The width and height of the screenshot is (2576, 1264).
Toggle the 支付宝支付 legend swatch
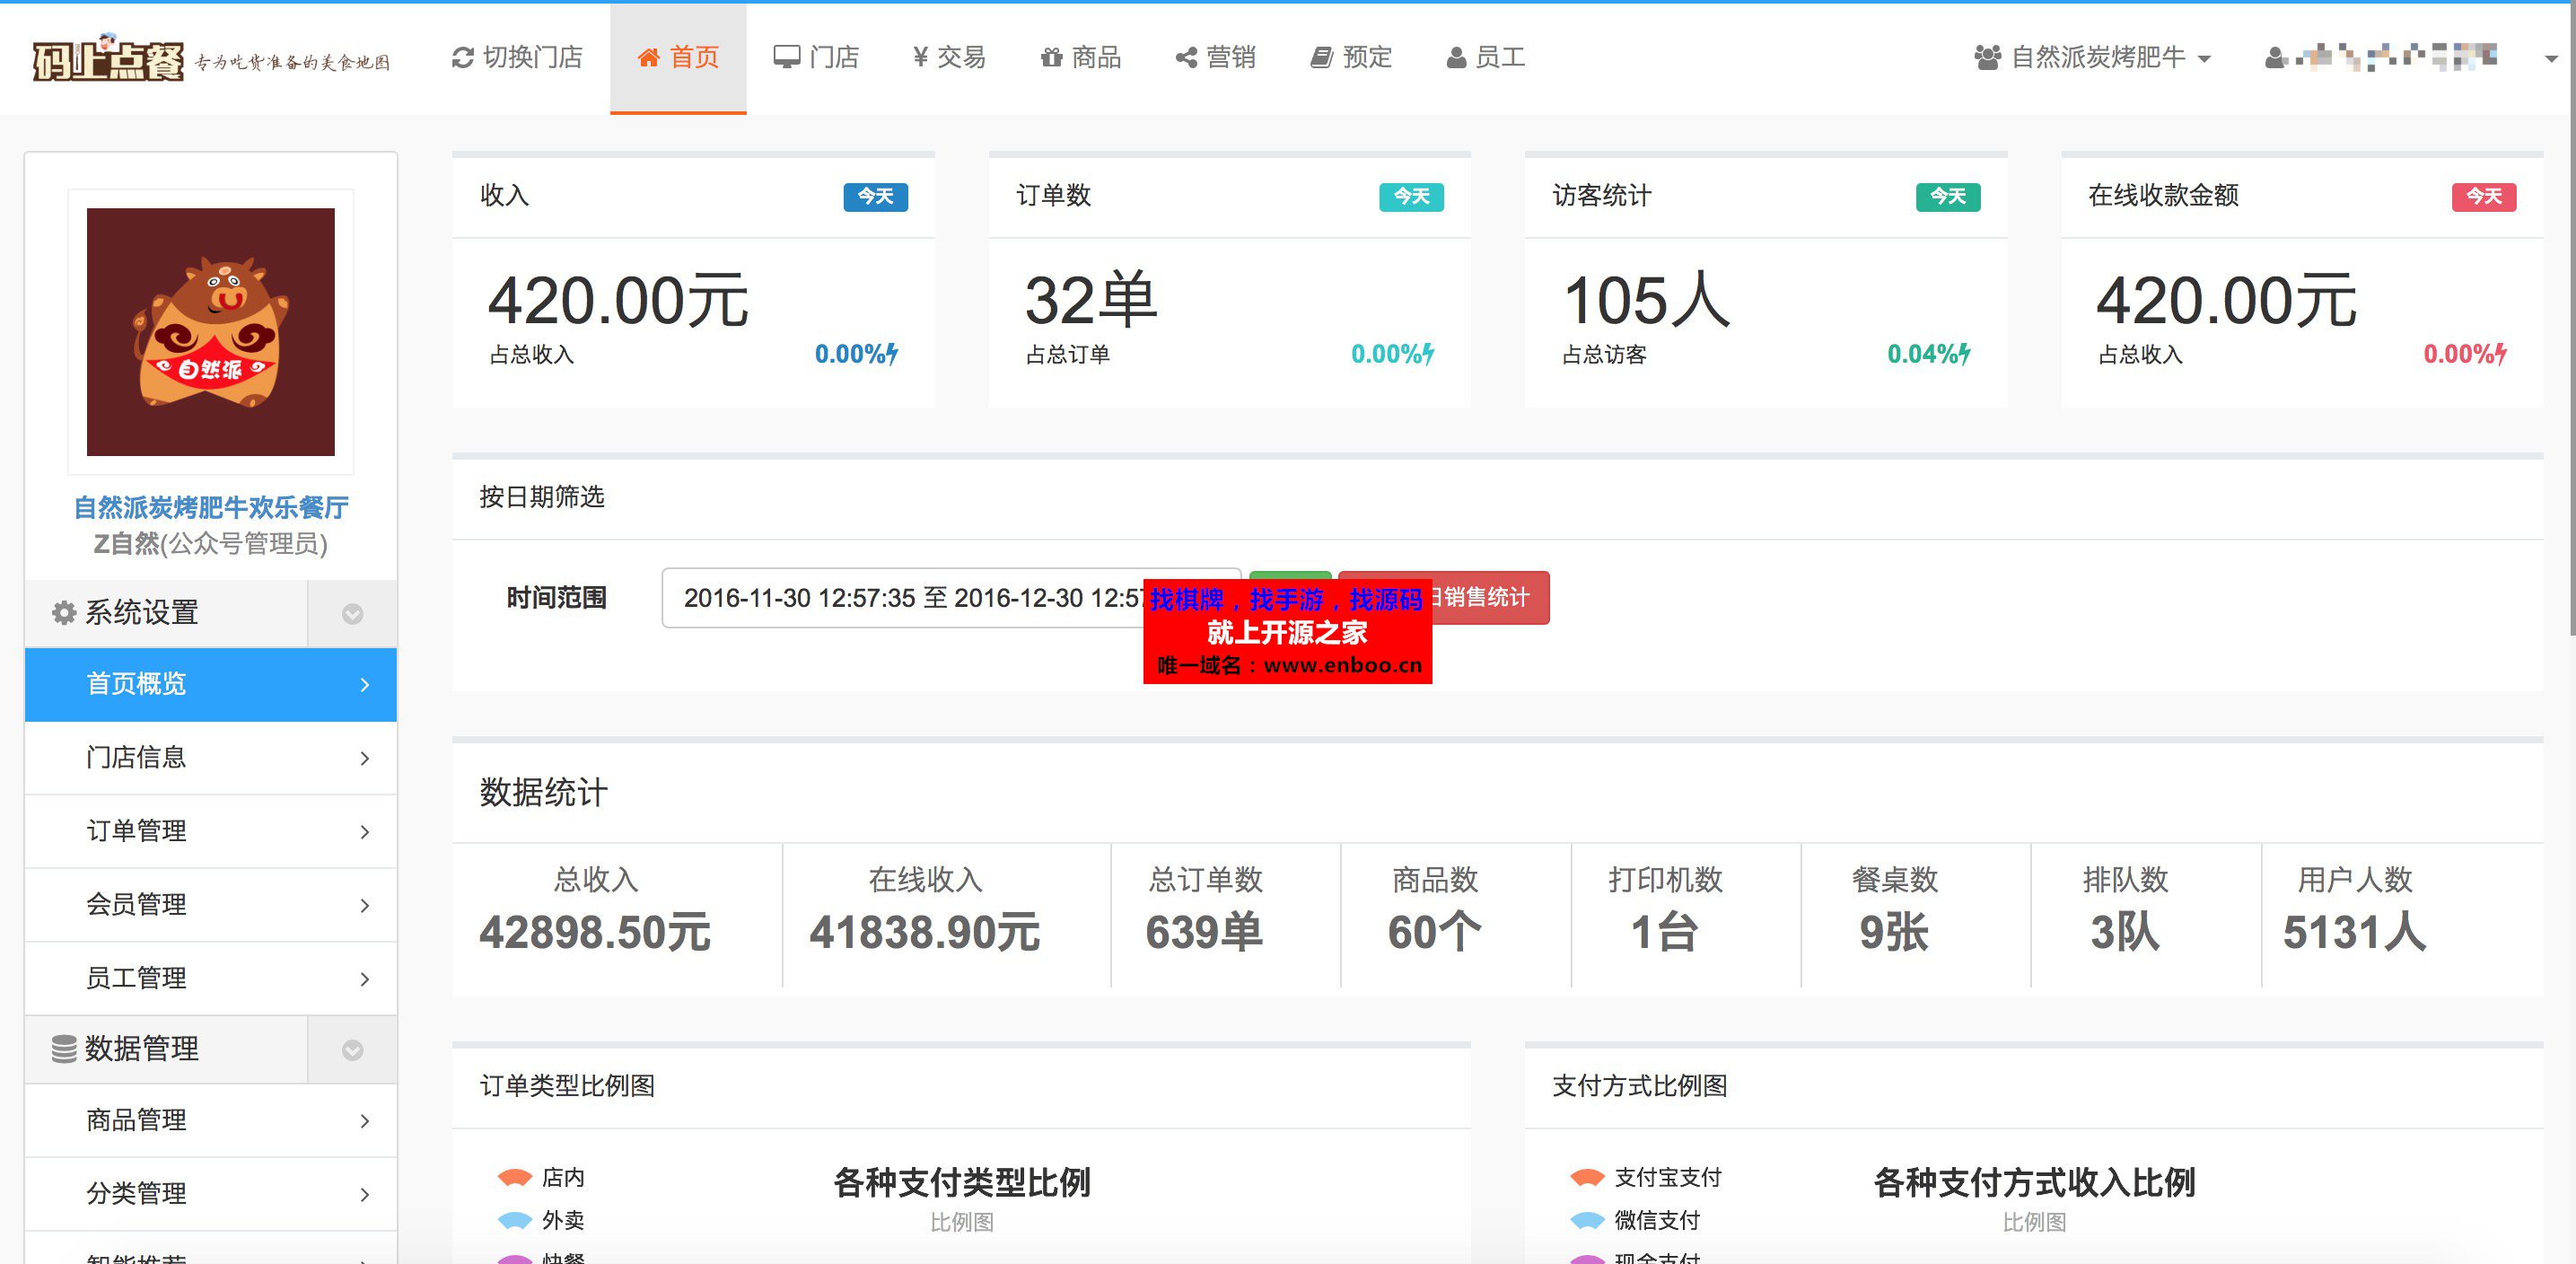pyautogui.click(x=1587, y=1178)
